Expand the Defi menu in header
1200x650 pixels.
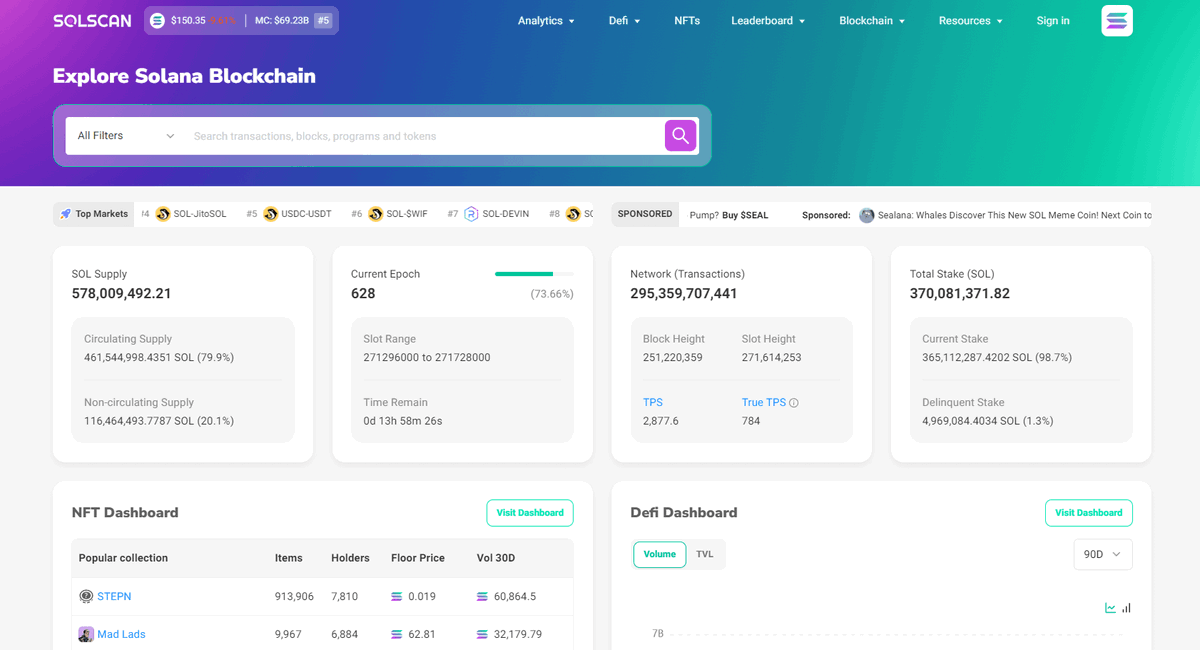pos(624,21)
